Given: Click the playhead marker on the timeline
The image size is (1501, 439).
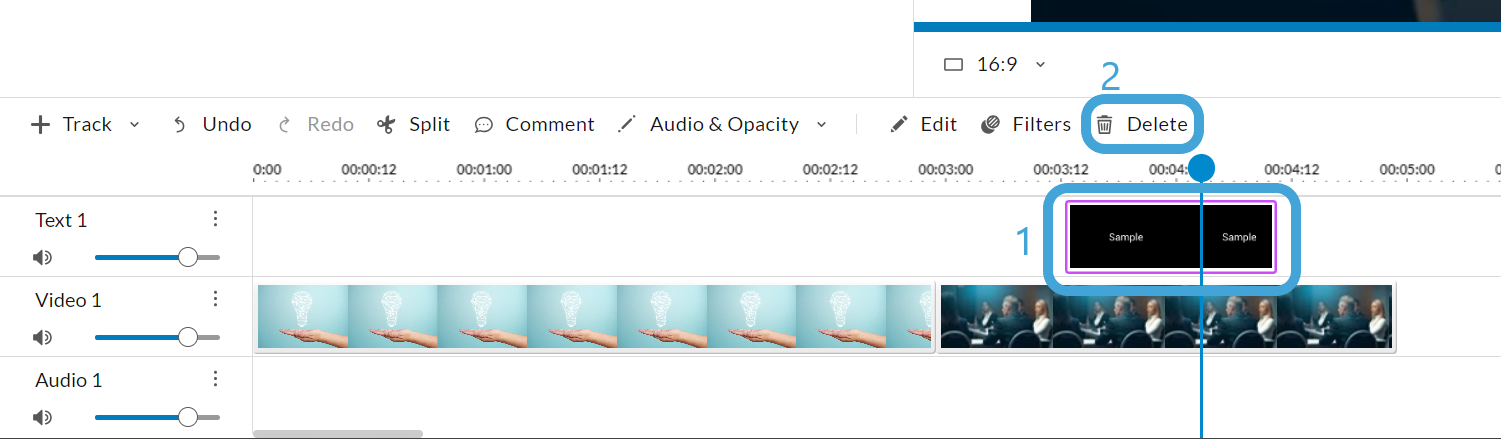Looking at the screenshot, I should click(x=1201, y=168).
